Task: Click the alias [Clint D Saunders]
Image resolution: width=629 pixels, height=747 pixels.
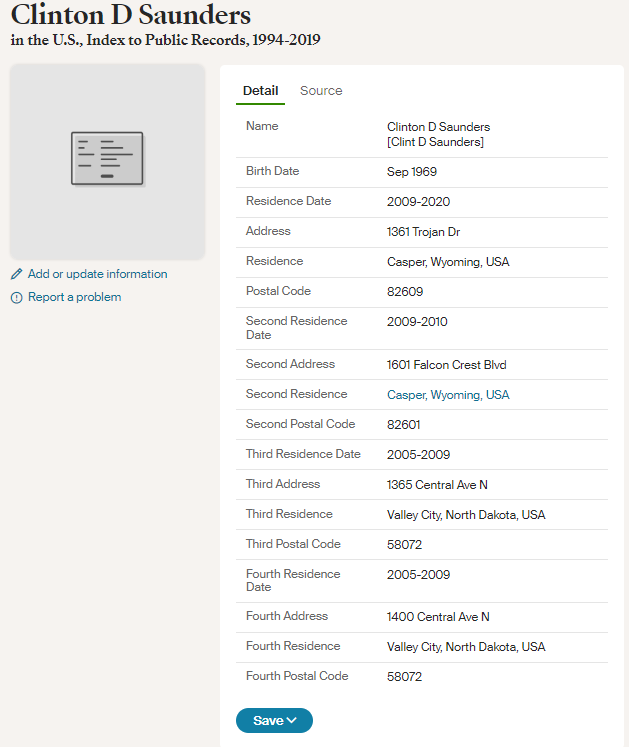Action: [x=435, y=142]
